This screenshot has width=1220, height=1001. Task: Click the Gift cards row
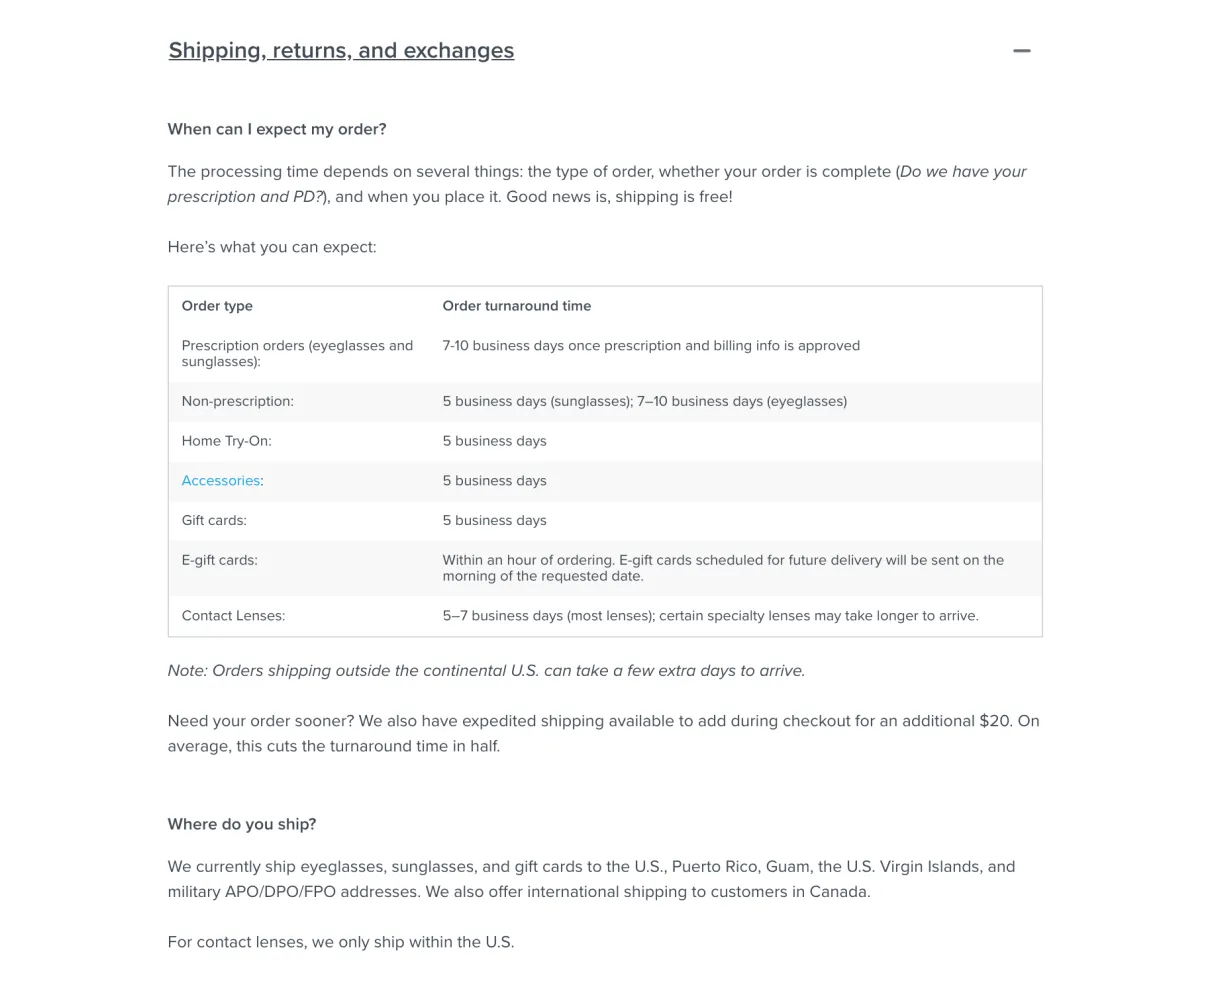click(605, 520)
